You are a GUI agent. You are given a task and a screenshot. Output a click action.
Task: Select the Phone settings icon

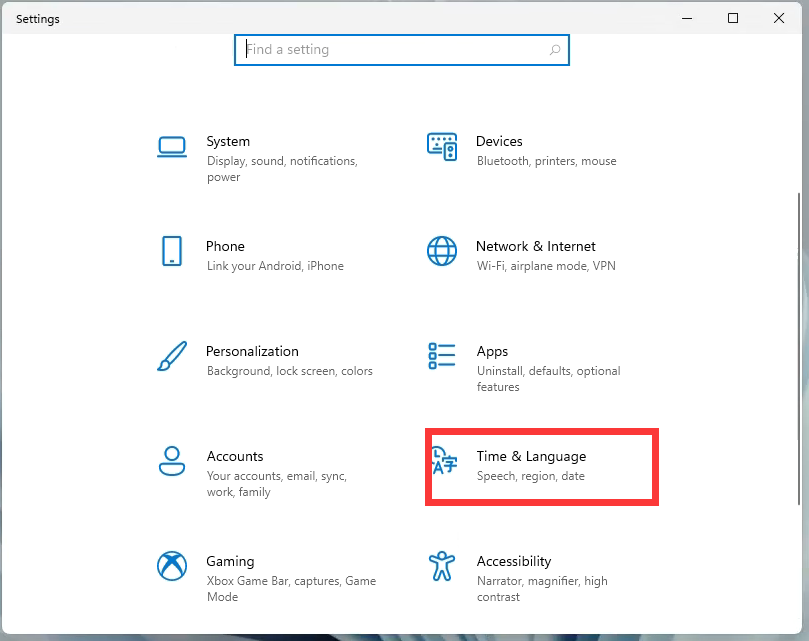[172, 251]
